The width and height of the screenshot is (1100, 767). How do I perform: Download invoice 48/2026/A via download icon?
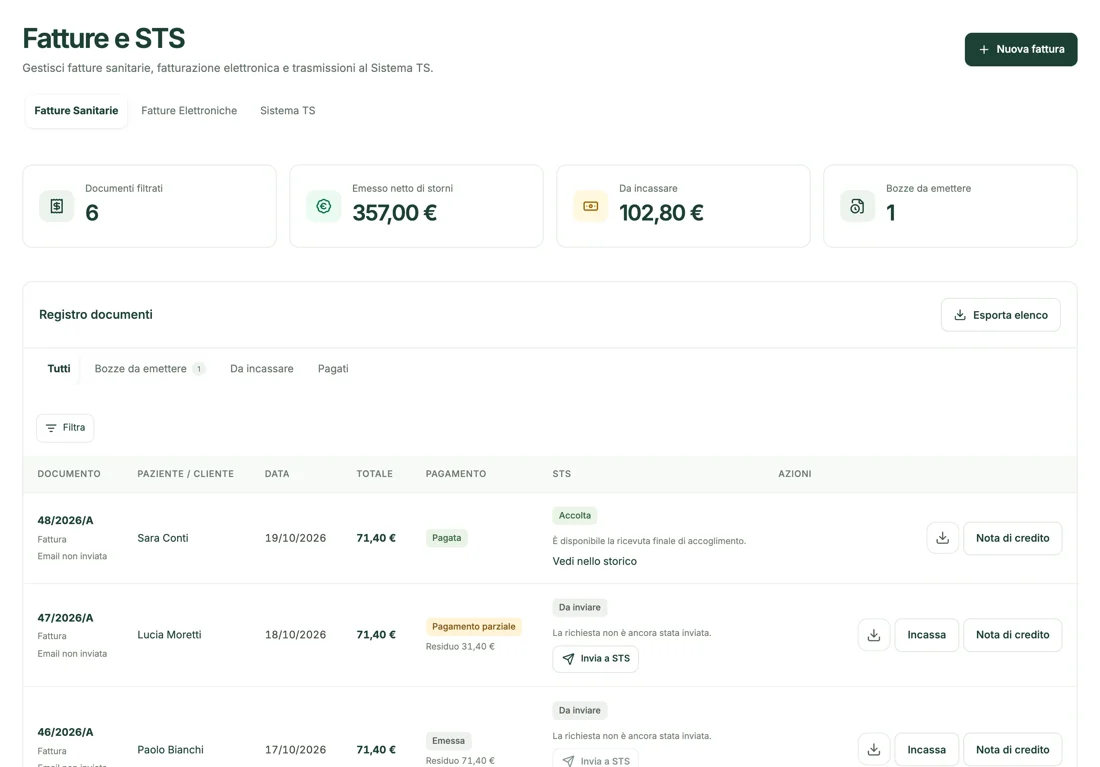pyautogui.click(x=942, y=538)
